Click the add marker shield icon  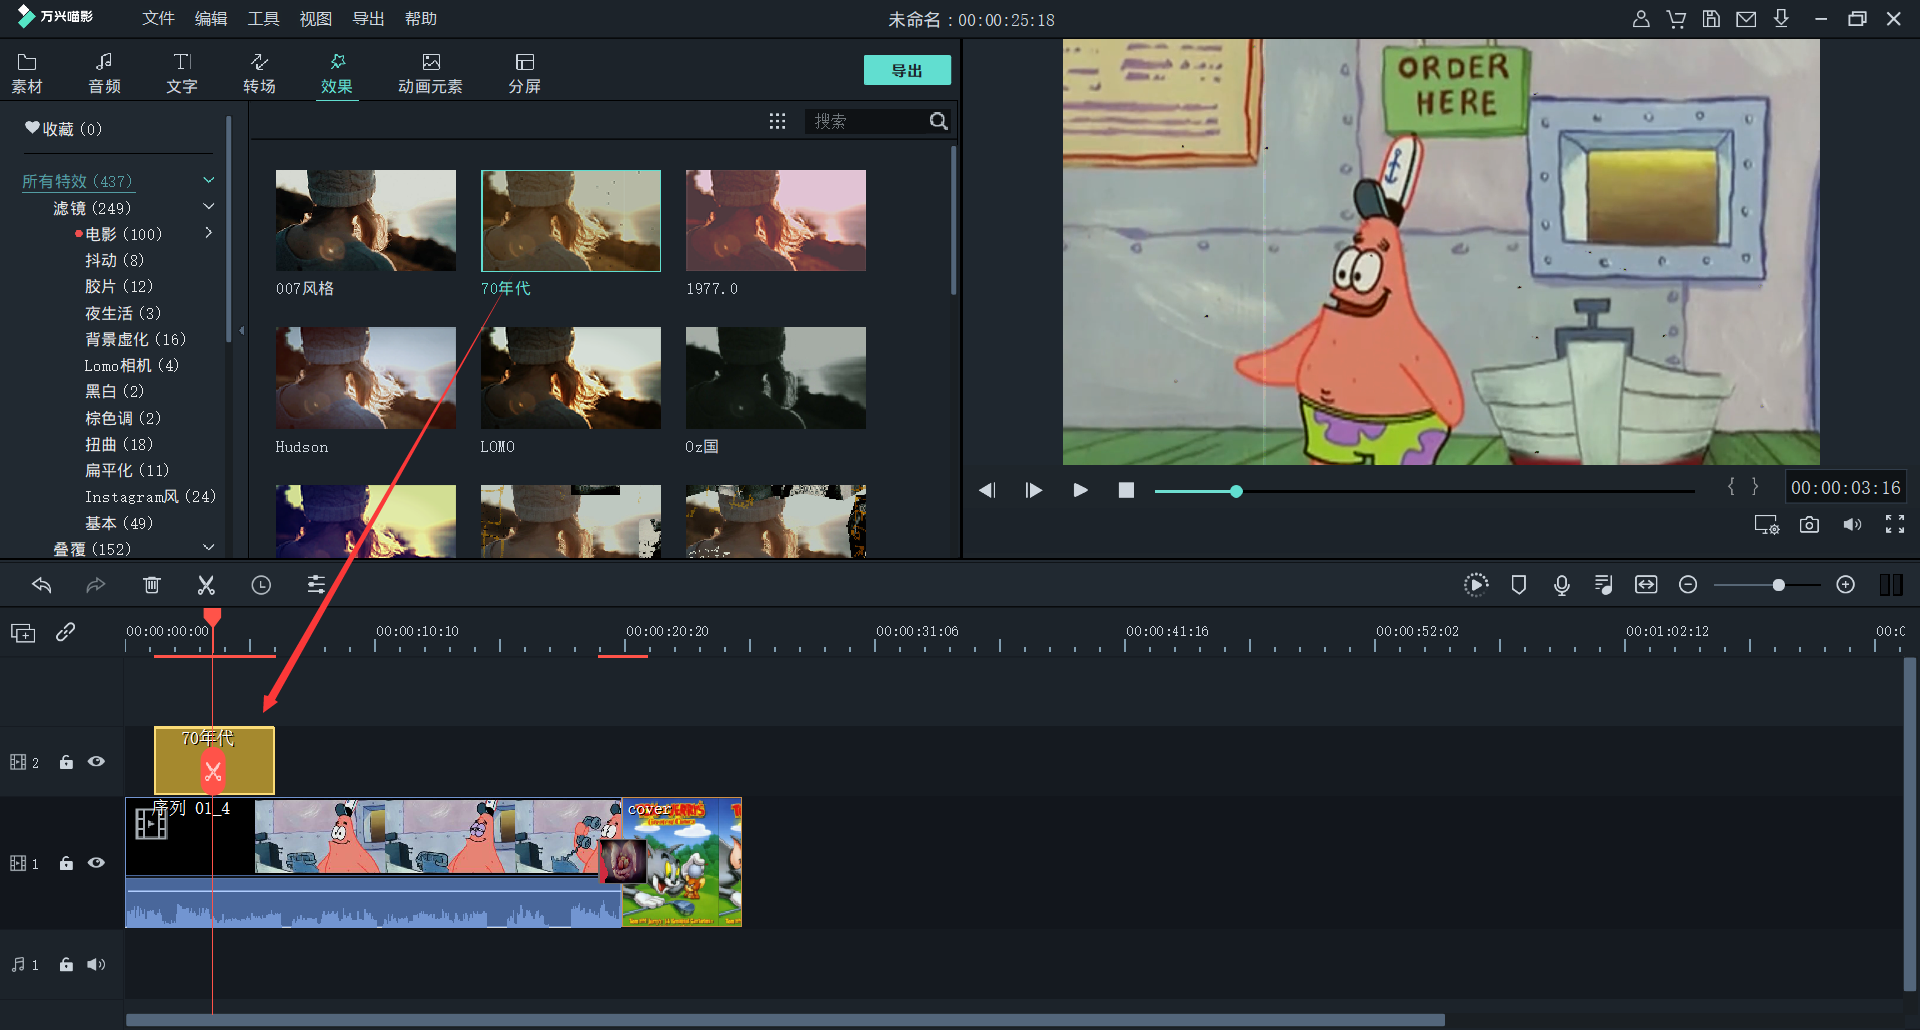(x=1518, y=585)
